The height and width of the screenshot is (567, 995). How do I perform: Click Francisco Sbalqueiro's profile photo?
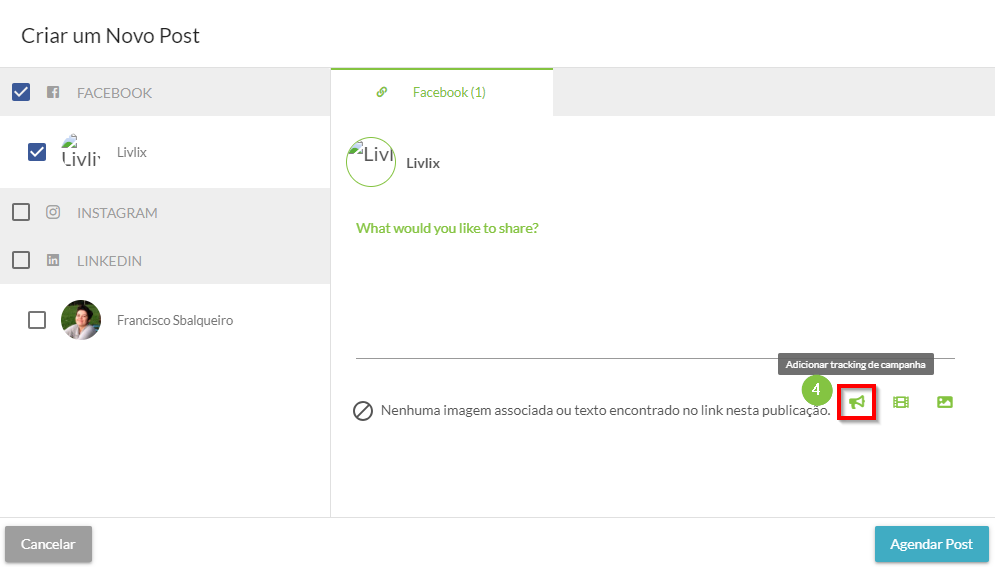(81, 320)
